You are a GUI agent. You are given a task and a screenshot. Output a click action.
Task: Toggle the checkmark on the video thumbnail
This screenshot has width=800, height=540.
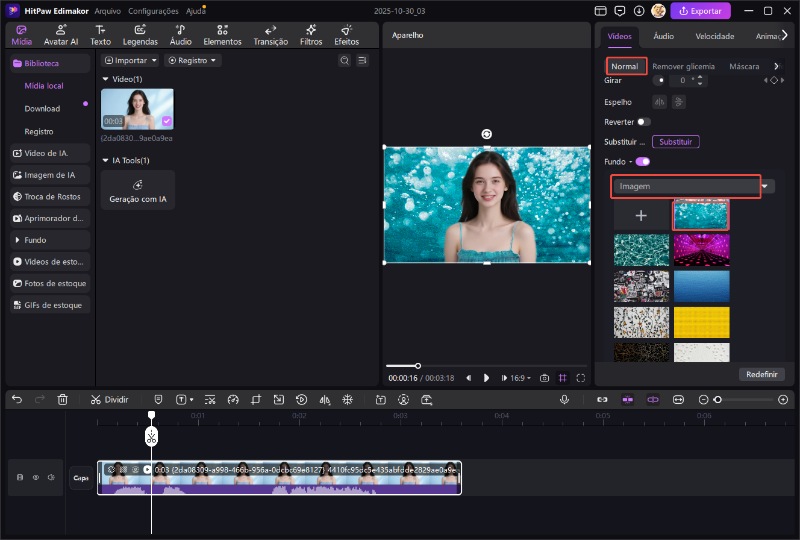coord(167,121)
